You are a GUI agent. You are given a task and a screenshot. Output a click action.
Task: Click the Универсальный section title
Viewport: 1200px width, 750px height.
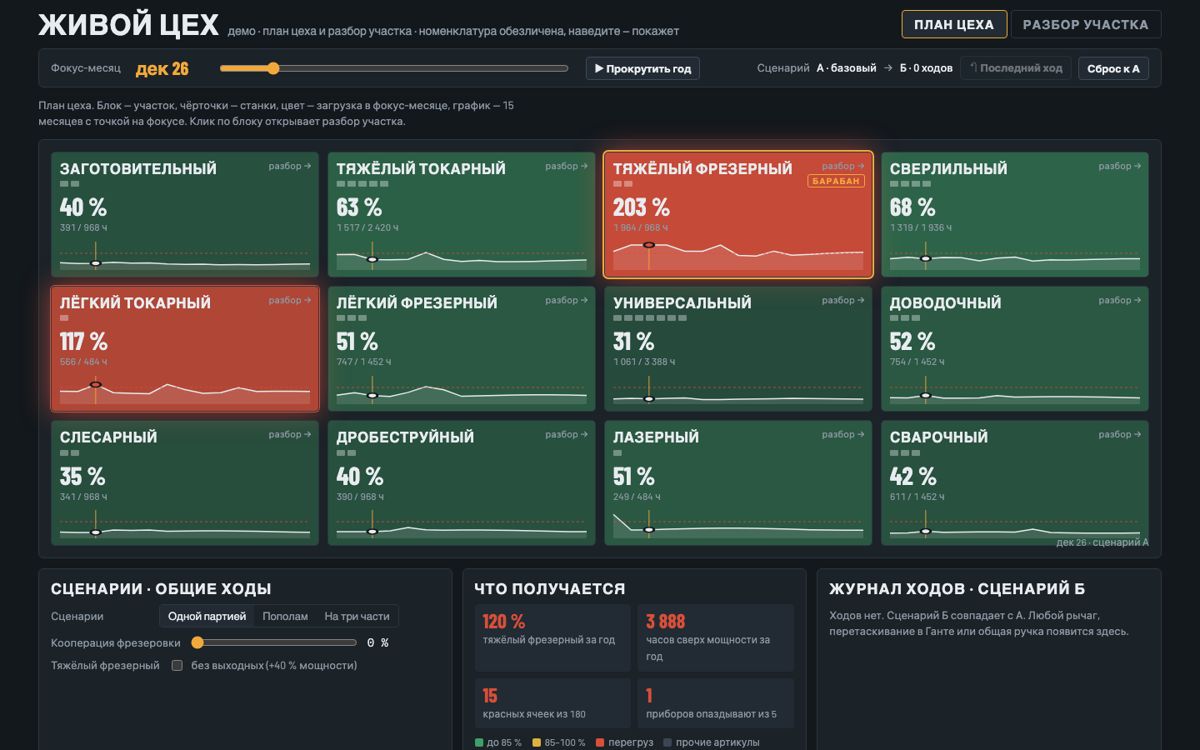pos(682,303)
